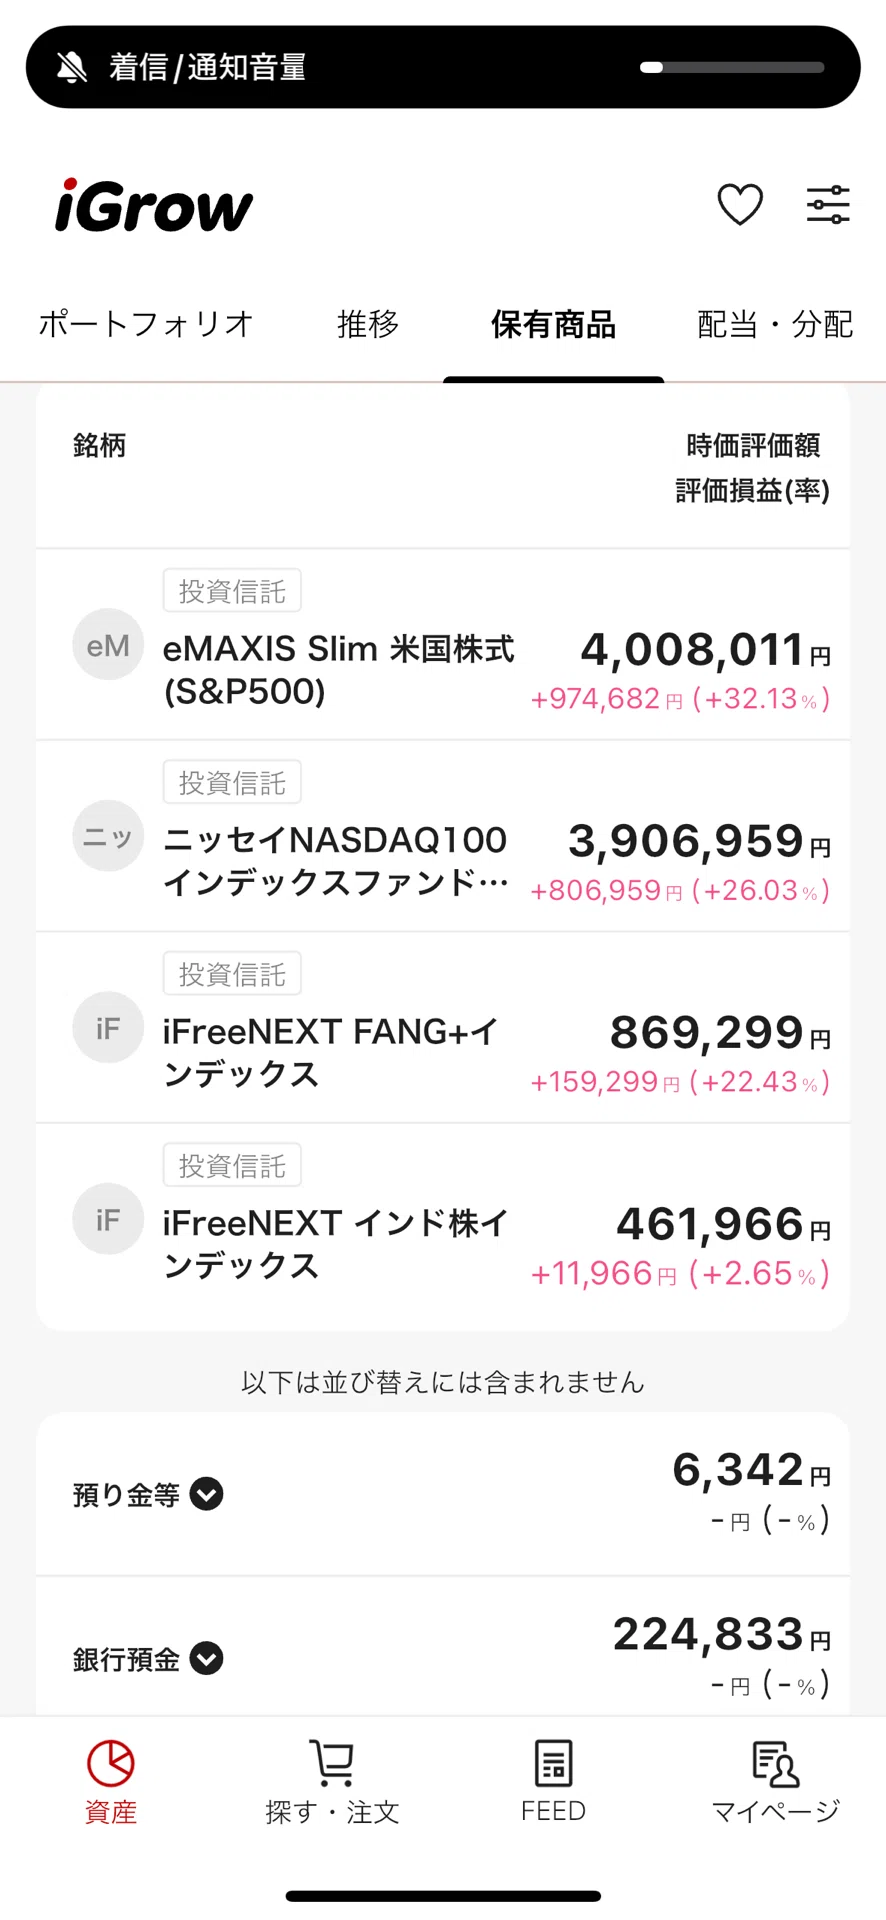The height and width of the screenshot is (1920, 886).
Task: Open the 探す・注文 cart icon
Action: [332, 1763]
